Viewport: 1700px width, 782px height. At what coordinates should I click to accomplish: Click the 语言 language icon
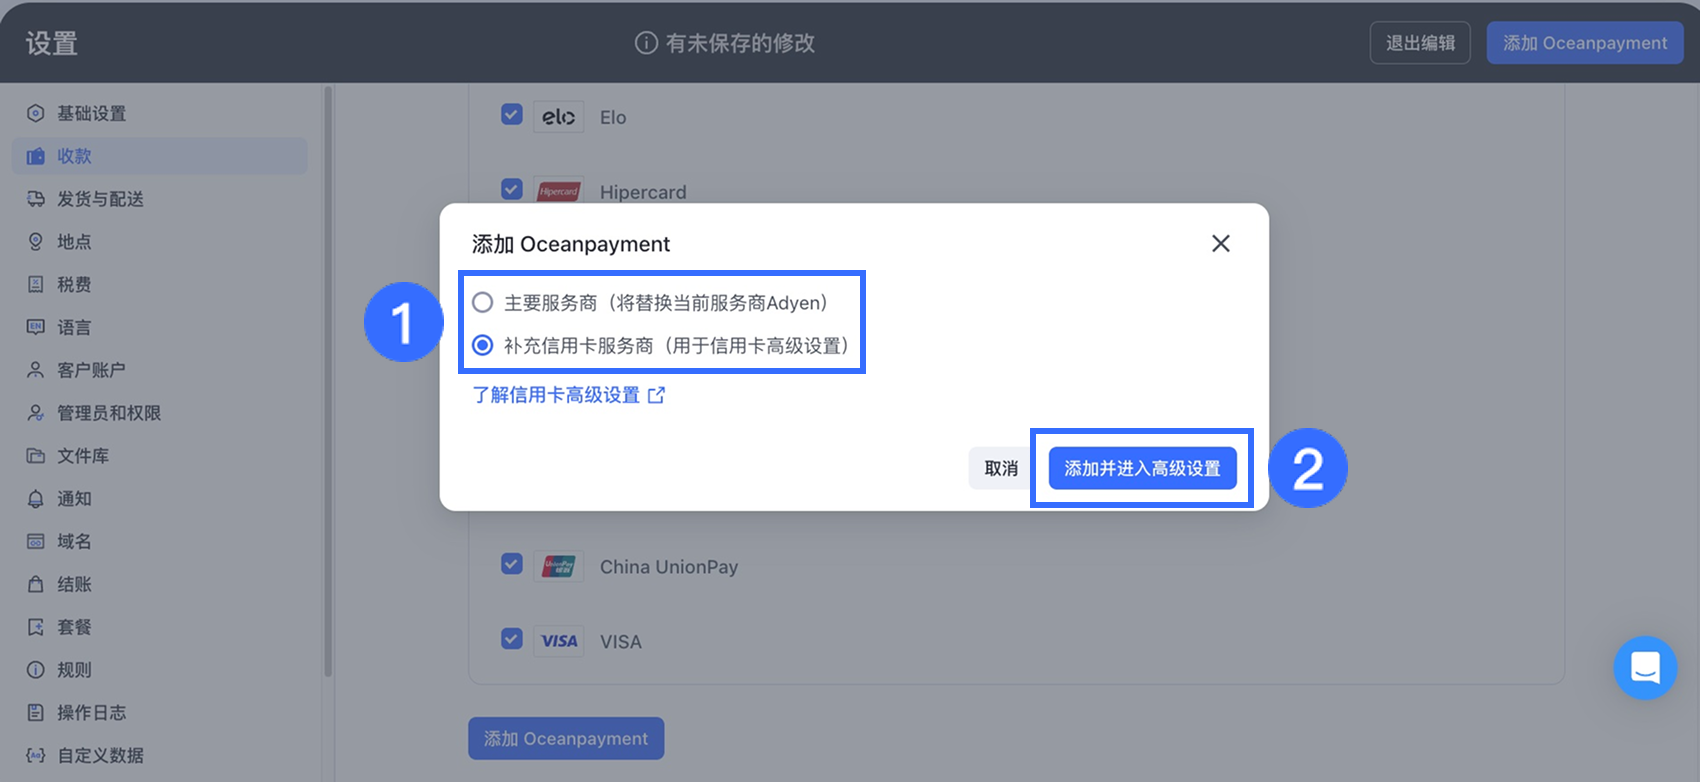click(x=36, y=327)
